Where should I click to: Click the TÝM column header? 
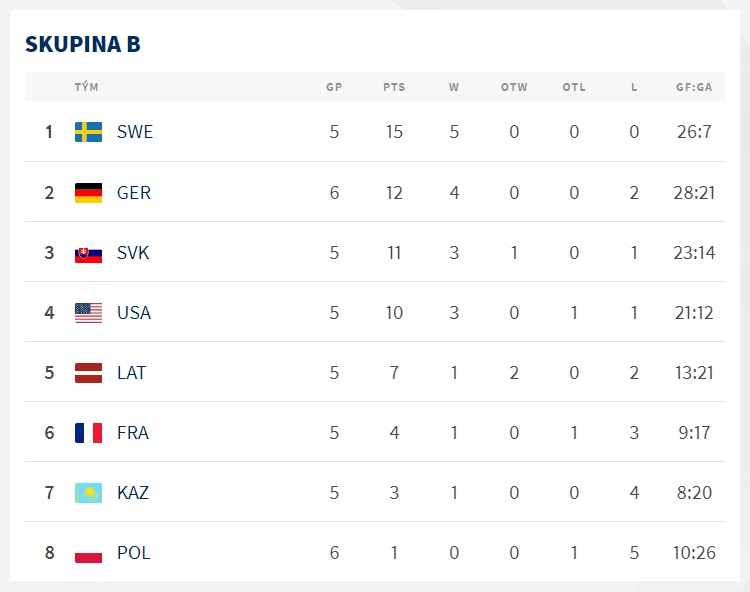tap(87, 87)
